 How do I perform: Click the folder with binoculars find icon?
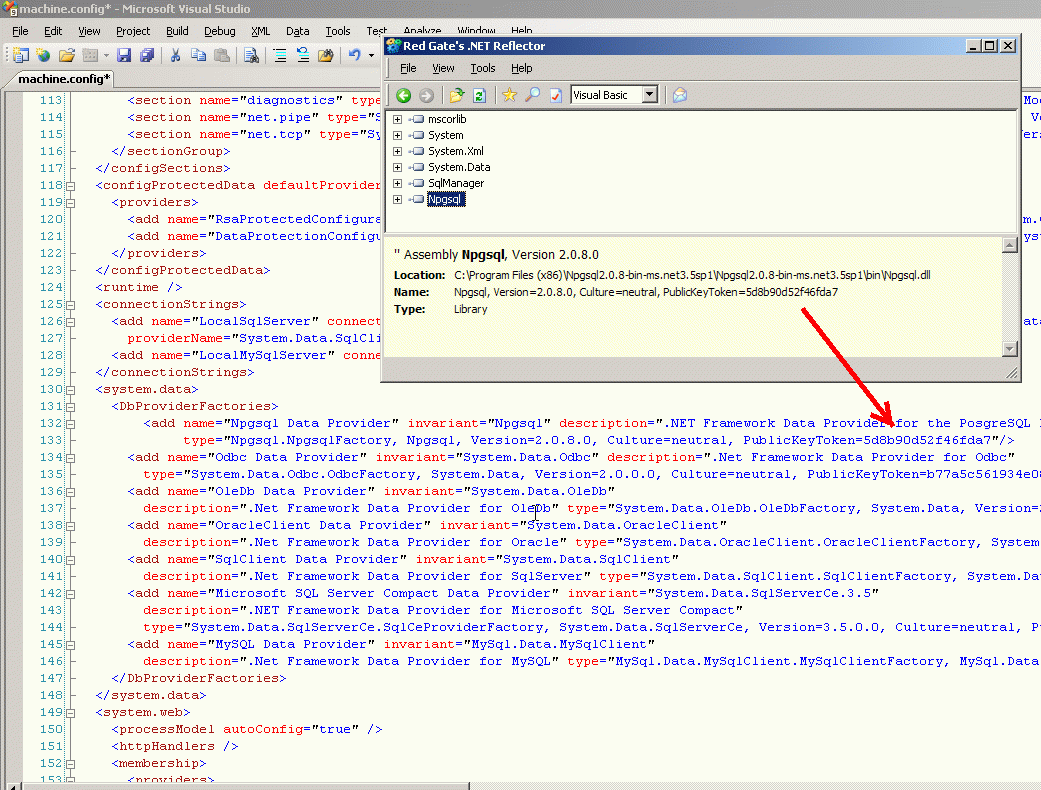325,55
